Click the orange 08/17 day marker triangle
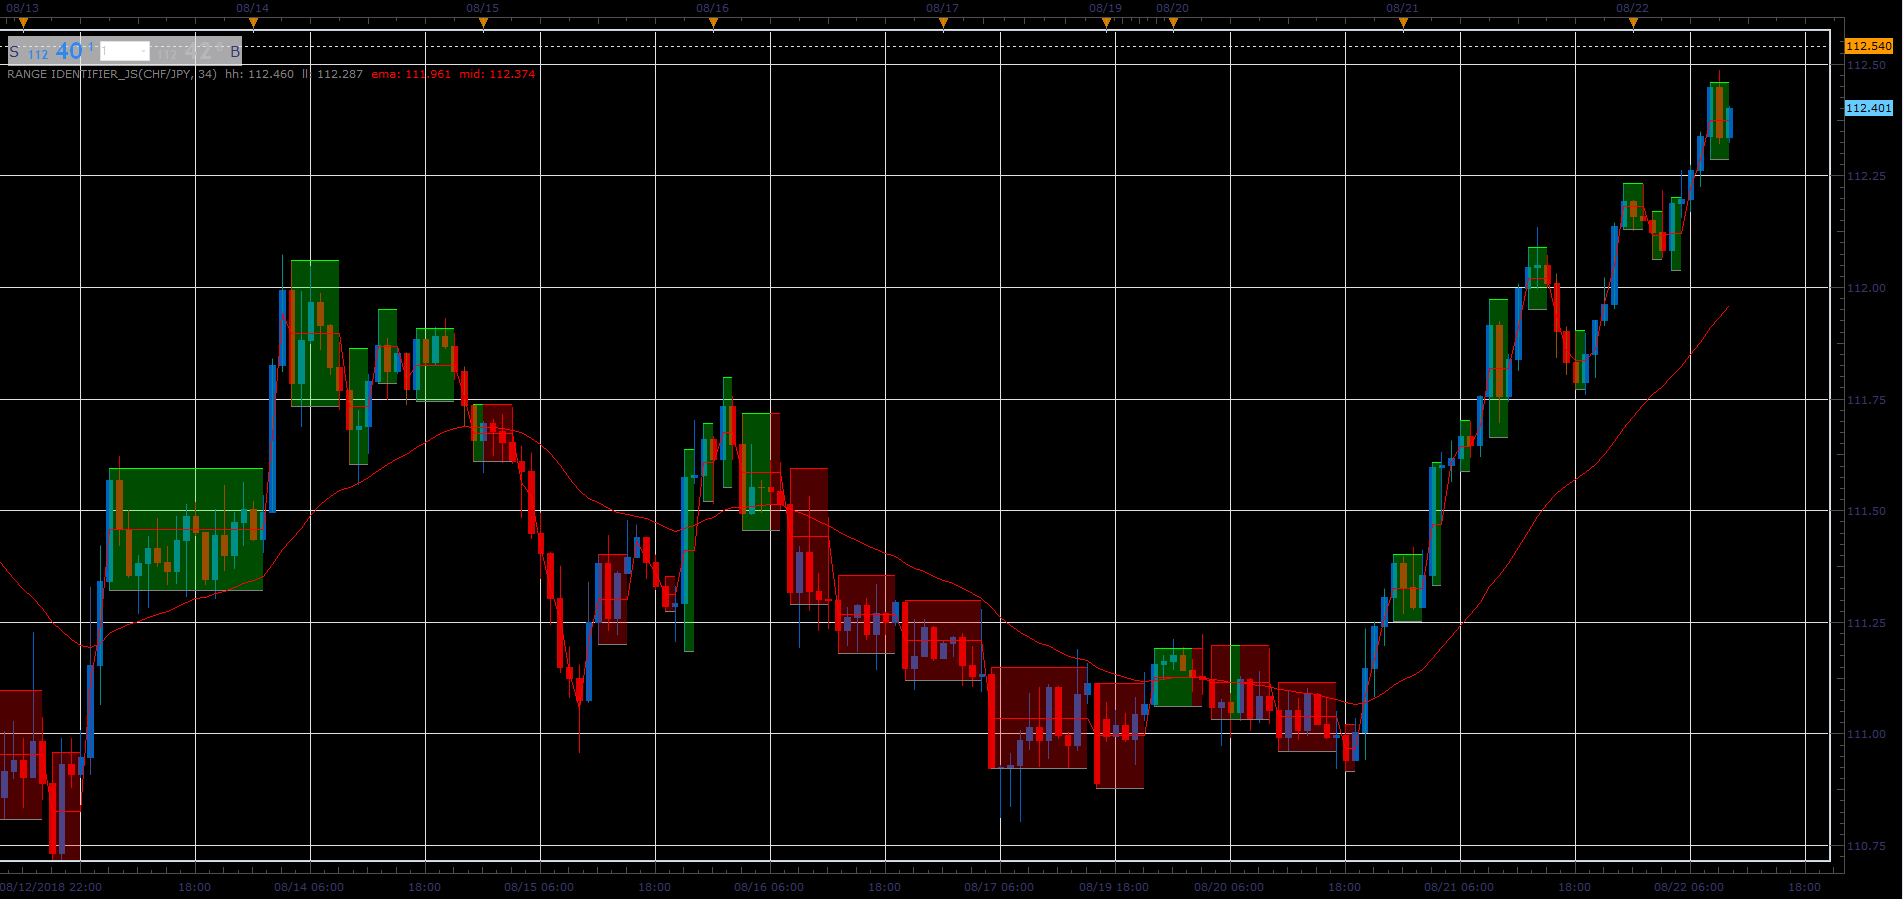Image resolution: width=1903 pixels, height=899 pixels. pos(943,23)
